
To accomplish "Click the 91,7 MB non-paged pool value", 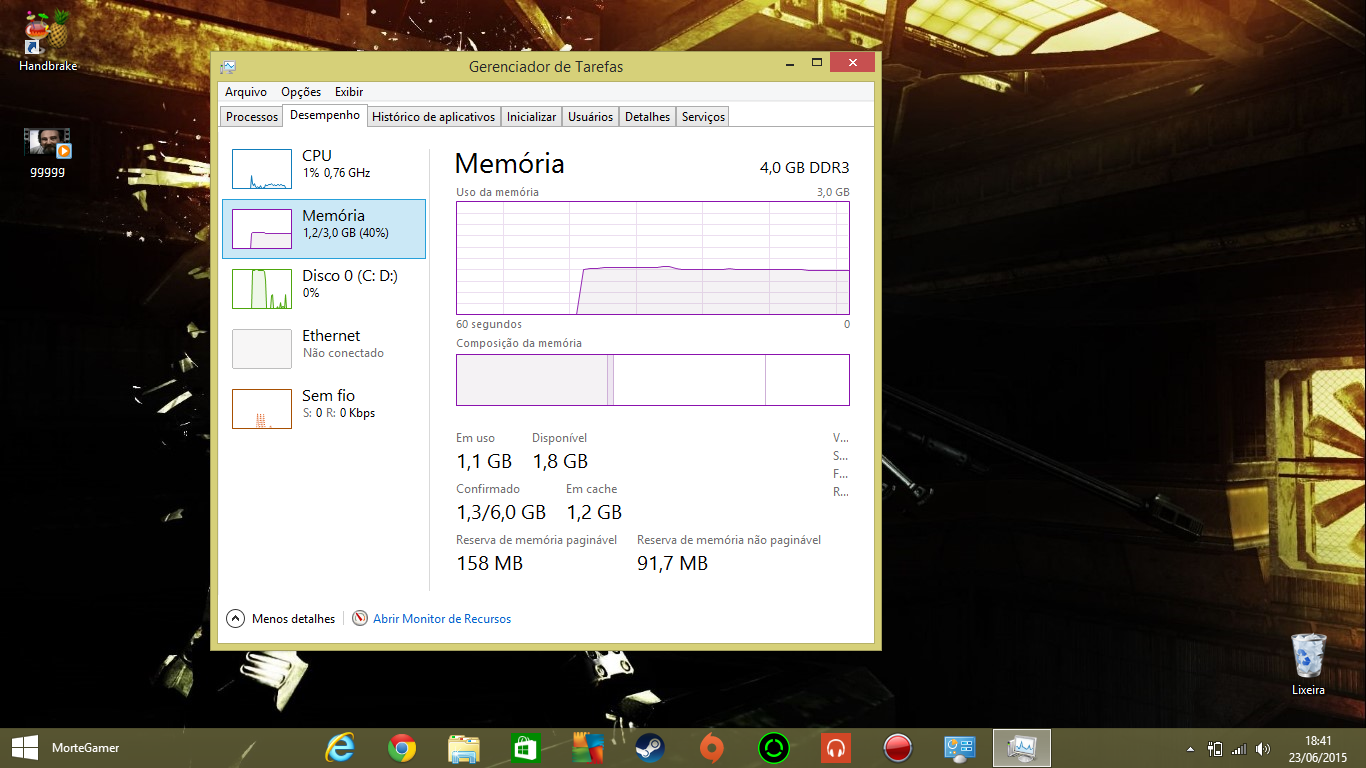I will (672, 563).
